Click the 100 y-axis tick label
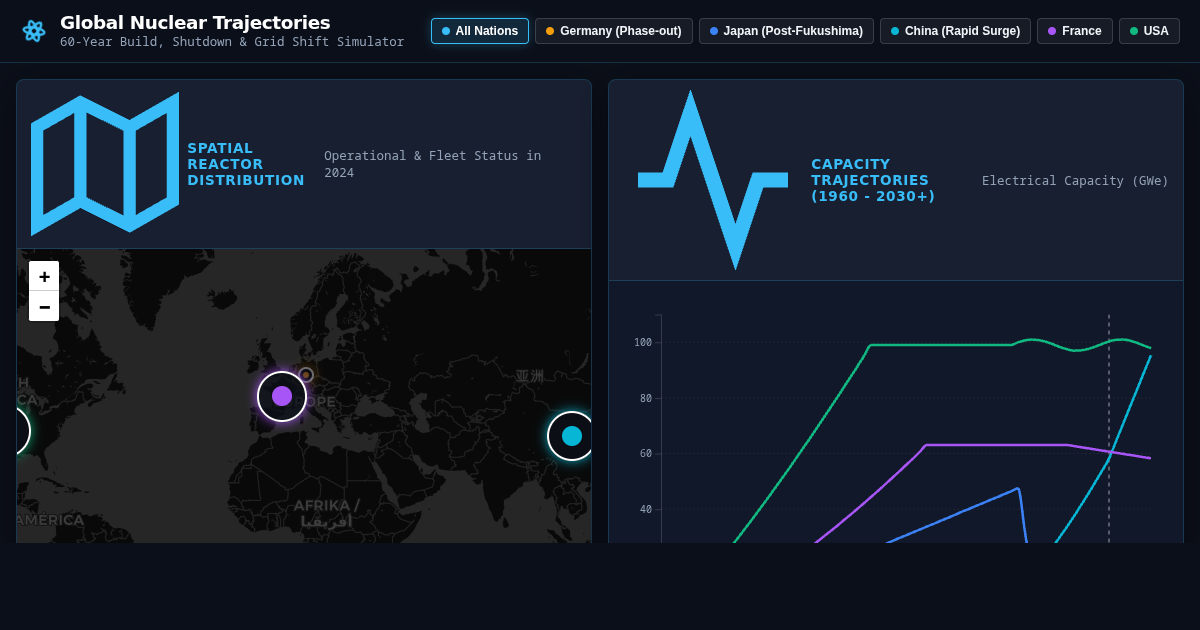This screenshot has width=1200, height=630. coord(643,342)
